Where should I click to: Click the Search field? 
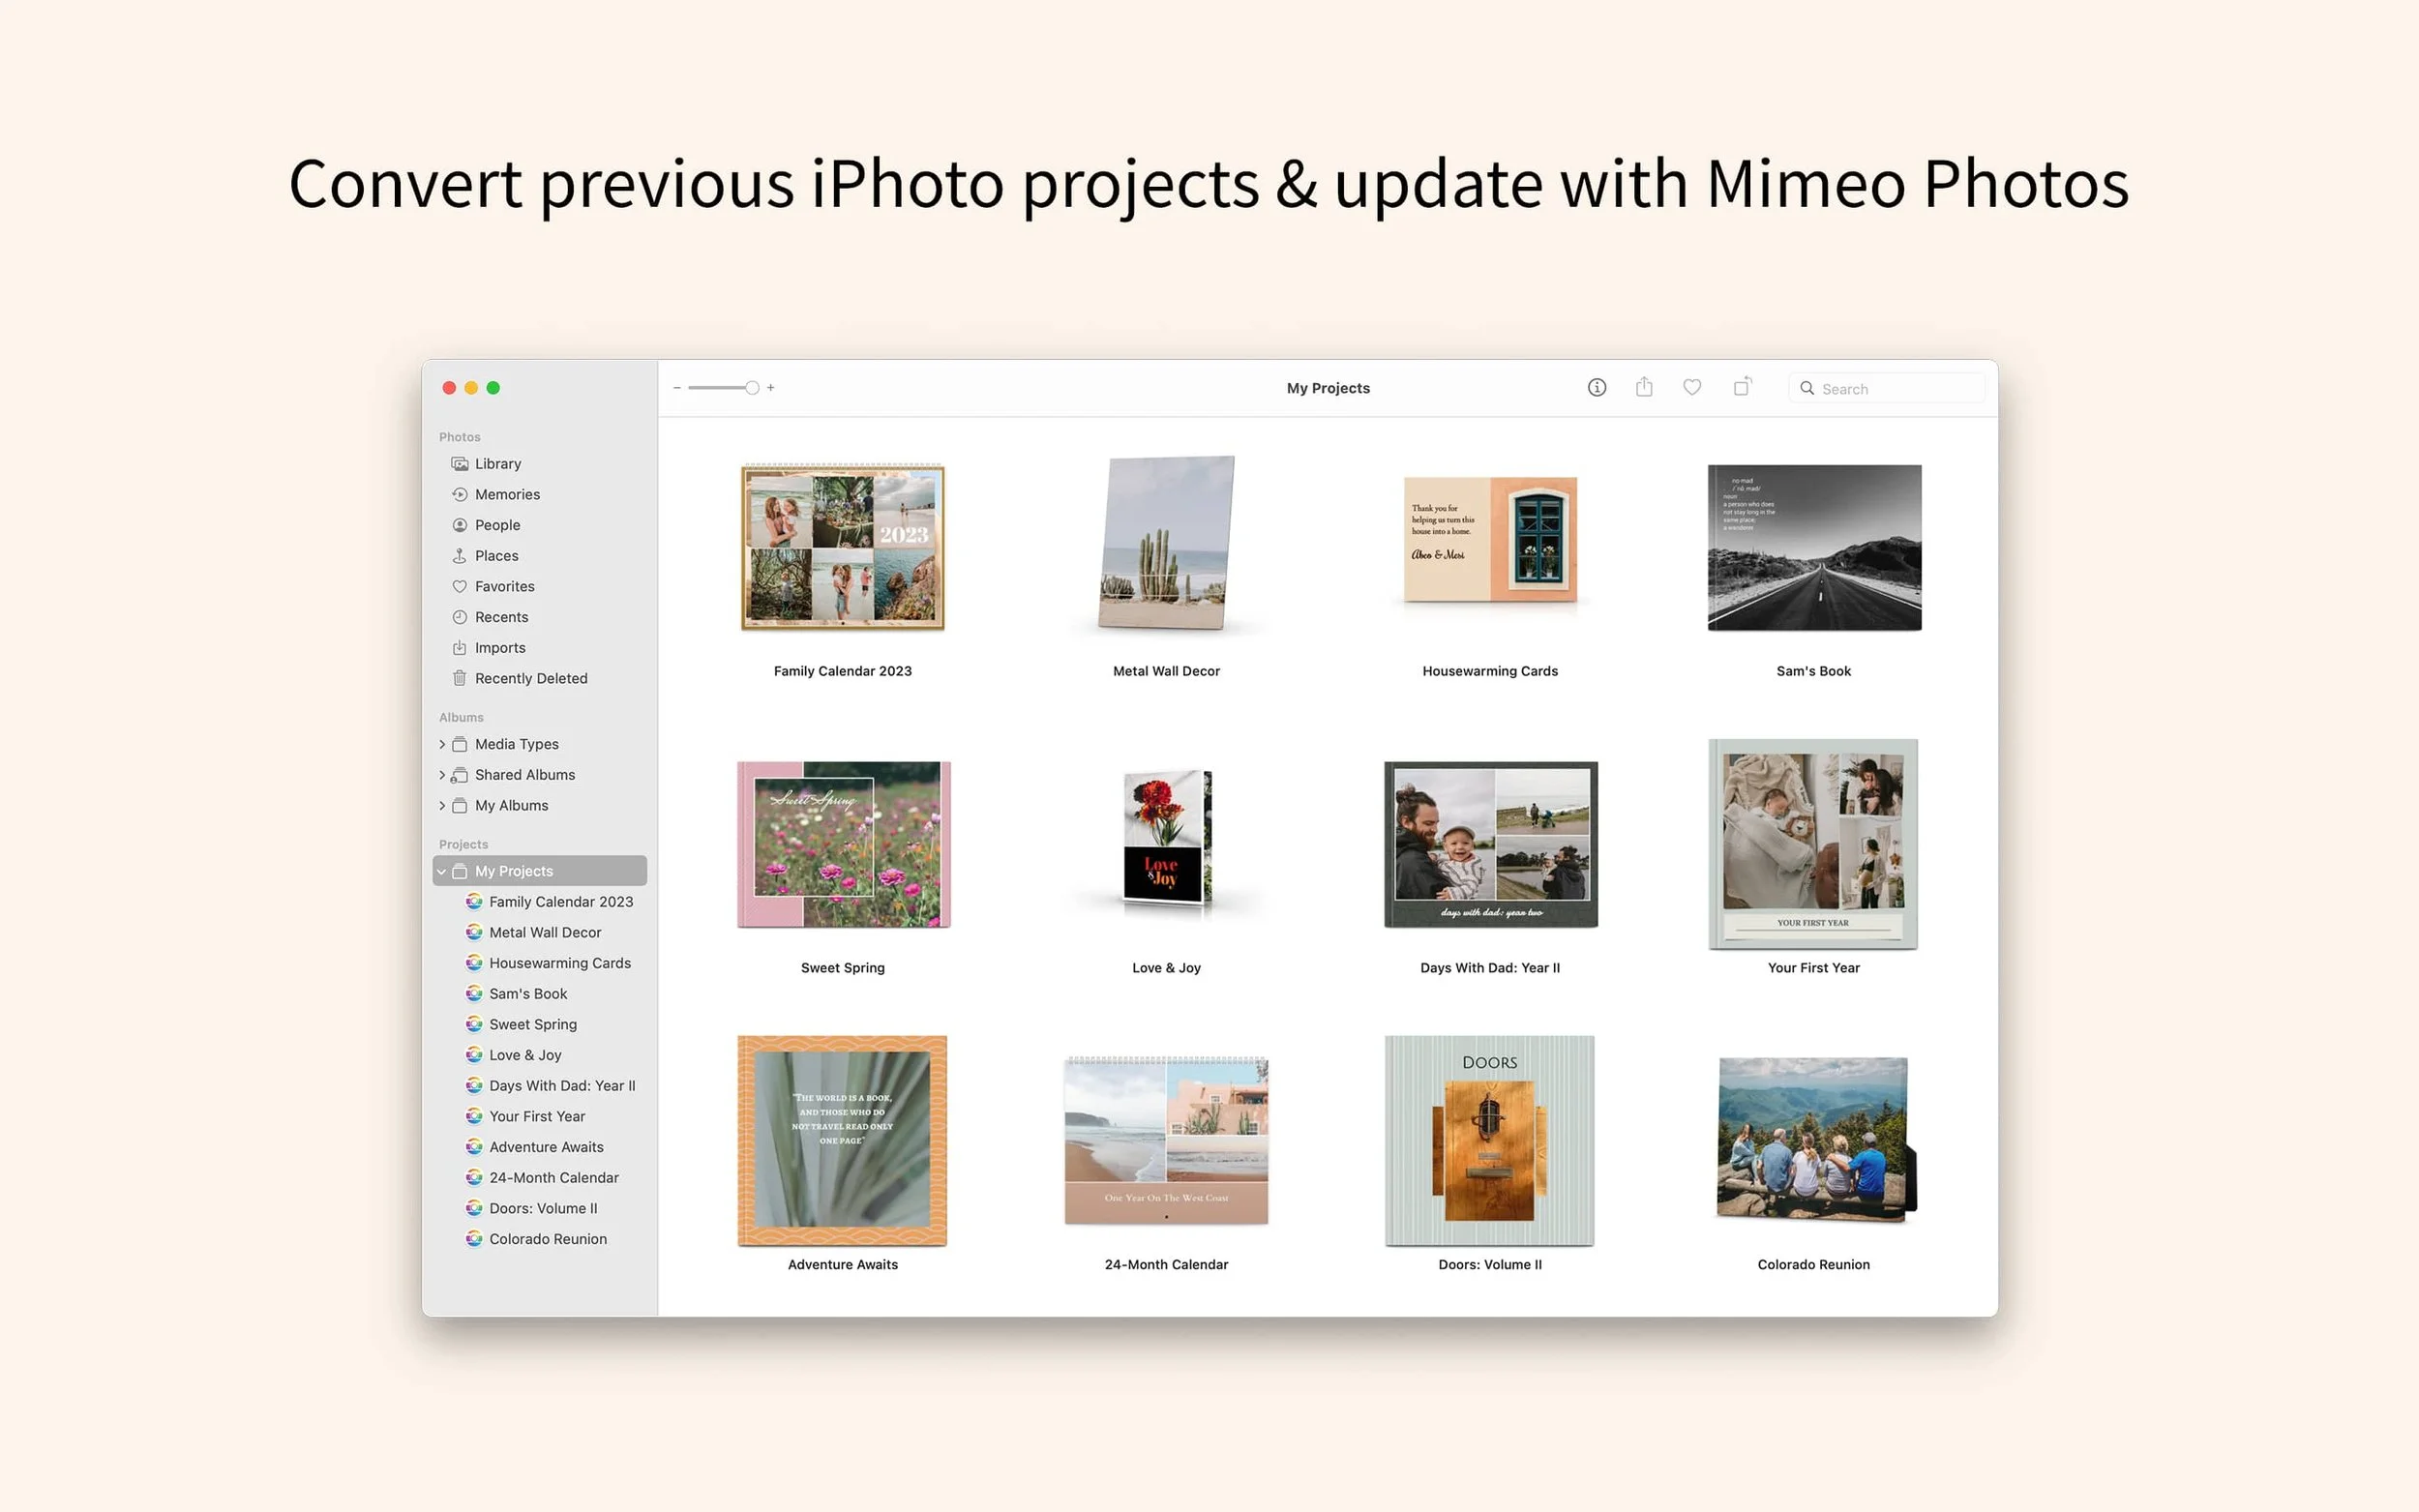1886,388
